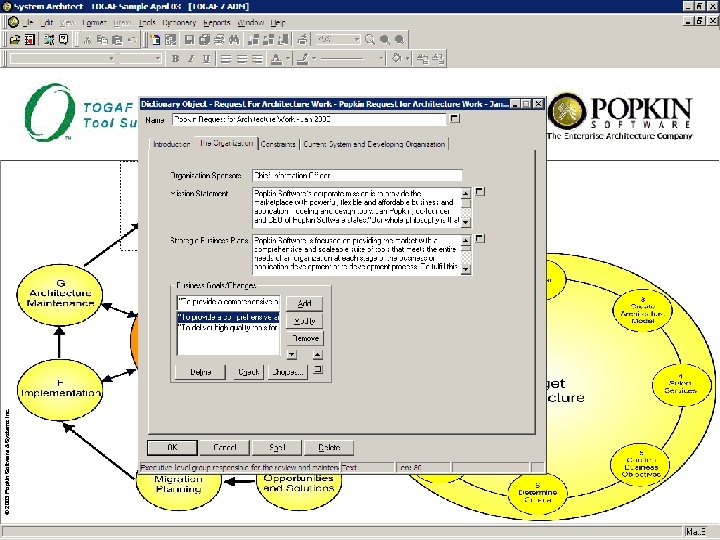720x540 pixels.
Task: Open the Edit menu
Action: coord(47,22)
